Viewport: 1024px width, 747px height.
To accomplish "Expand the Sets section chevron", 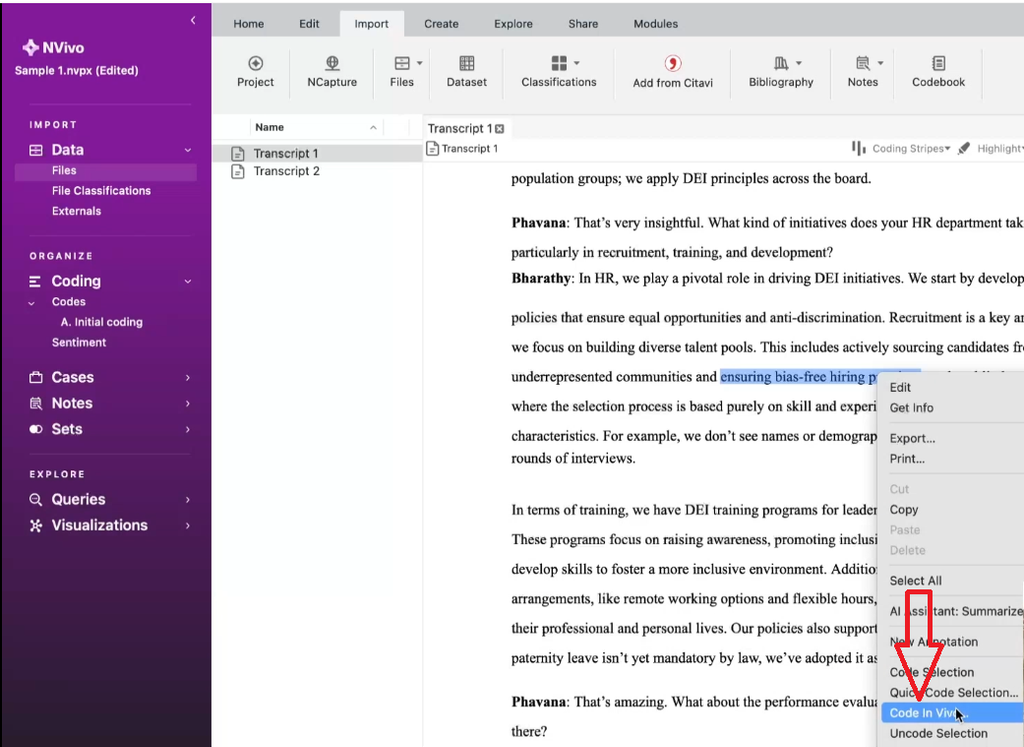I will (188, 429).
